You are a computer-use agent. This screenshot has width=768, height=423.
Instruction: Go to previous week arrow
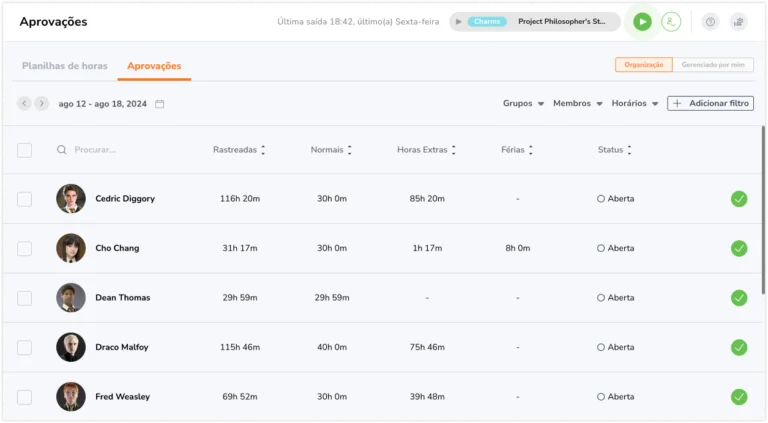coord(24,103)
